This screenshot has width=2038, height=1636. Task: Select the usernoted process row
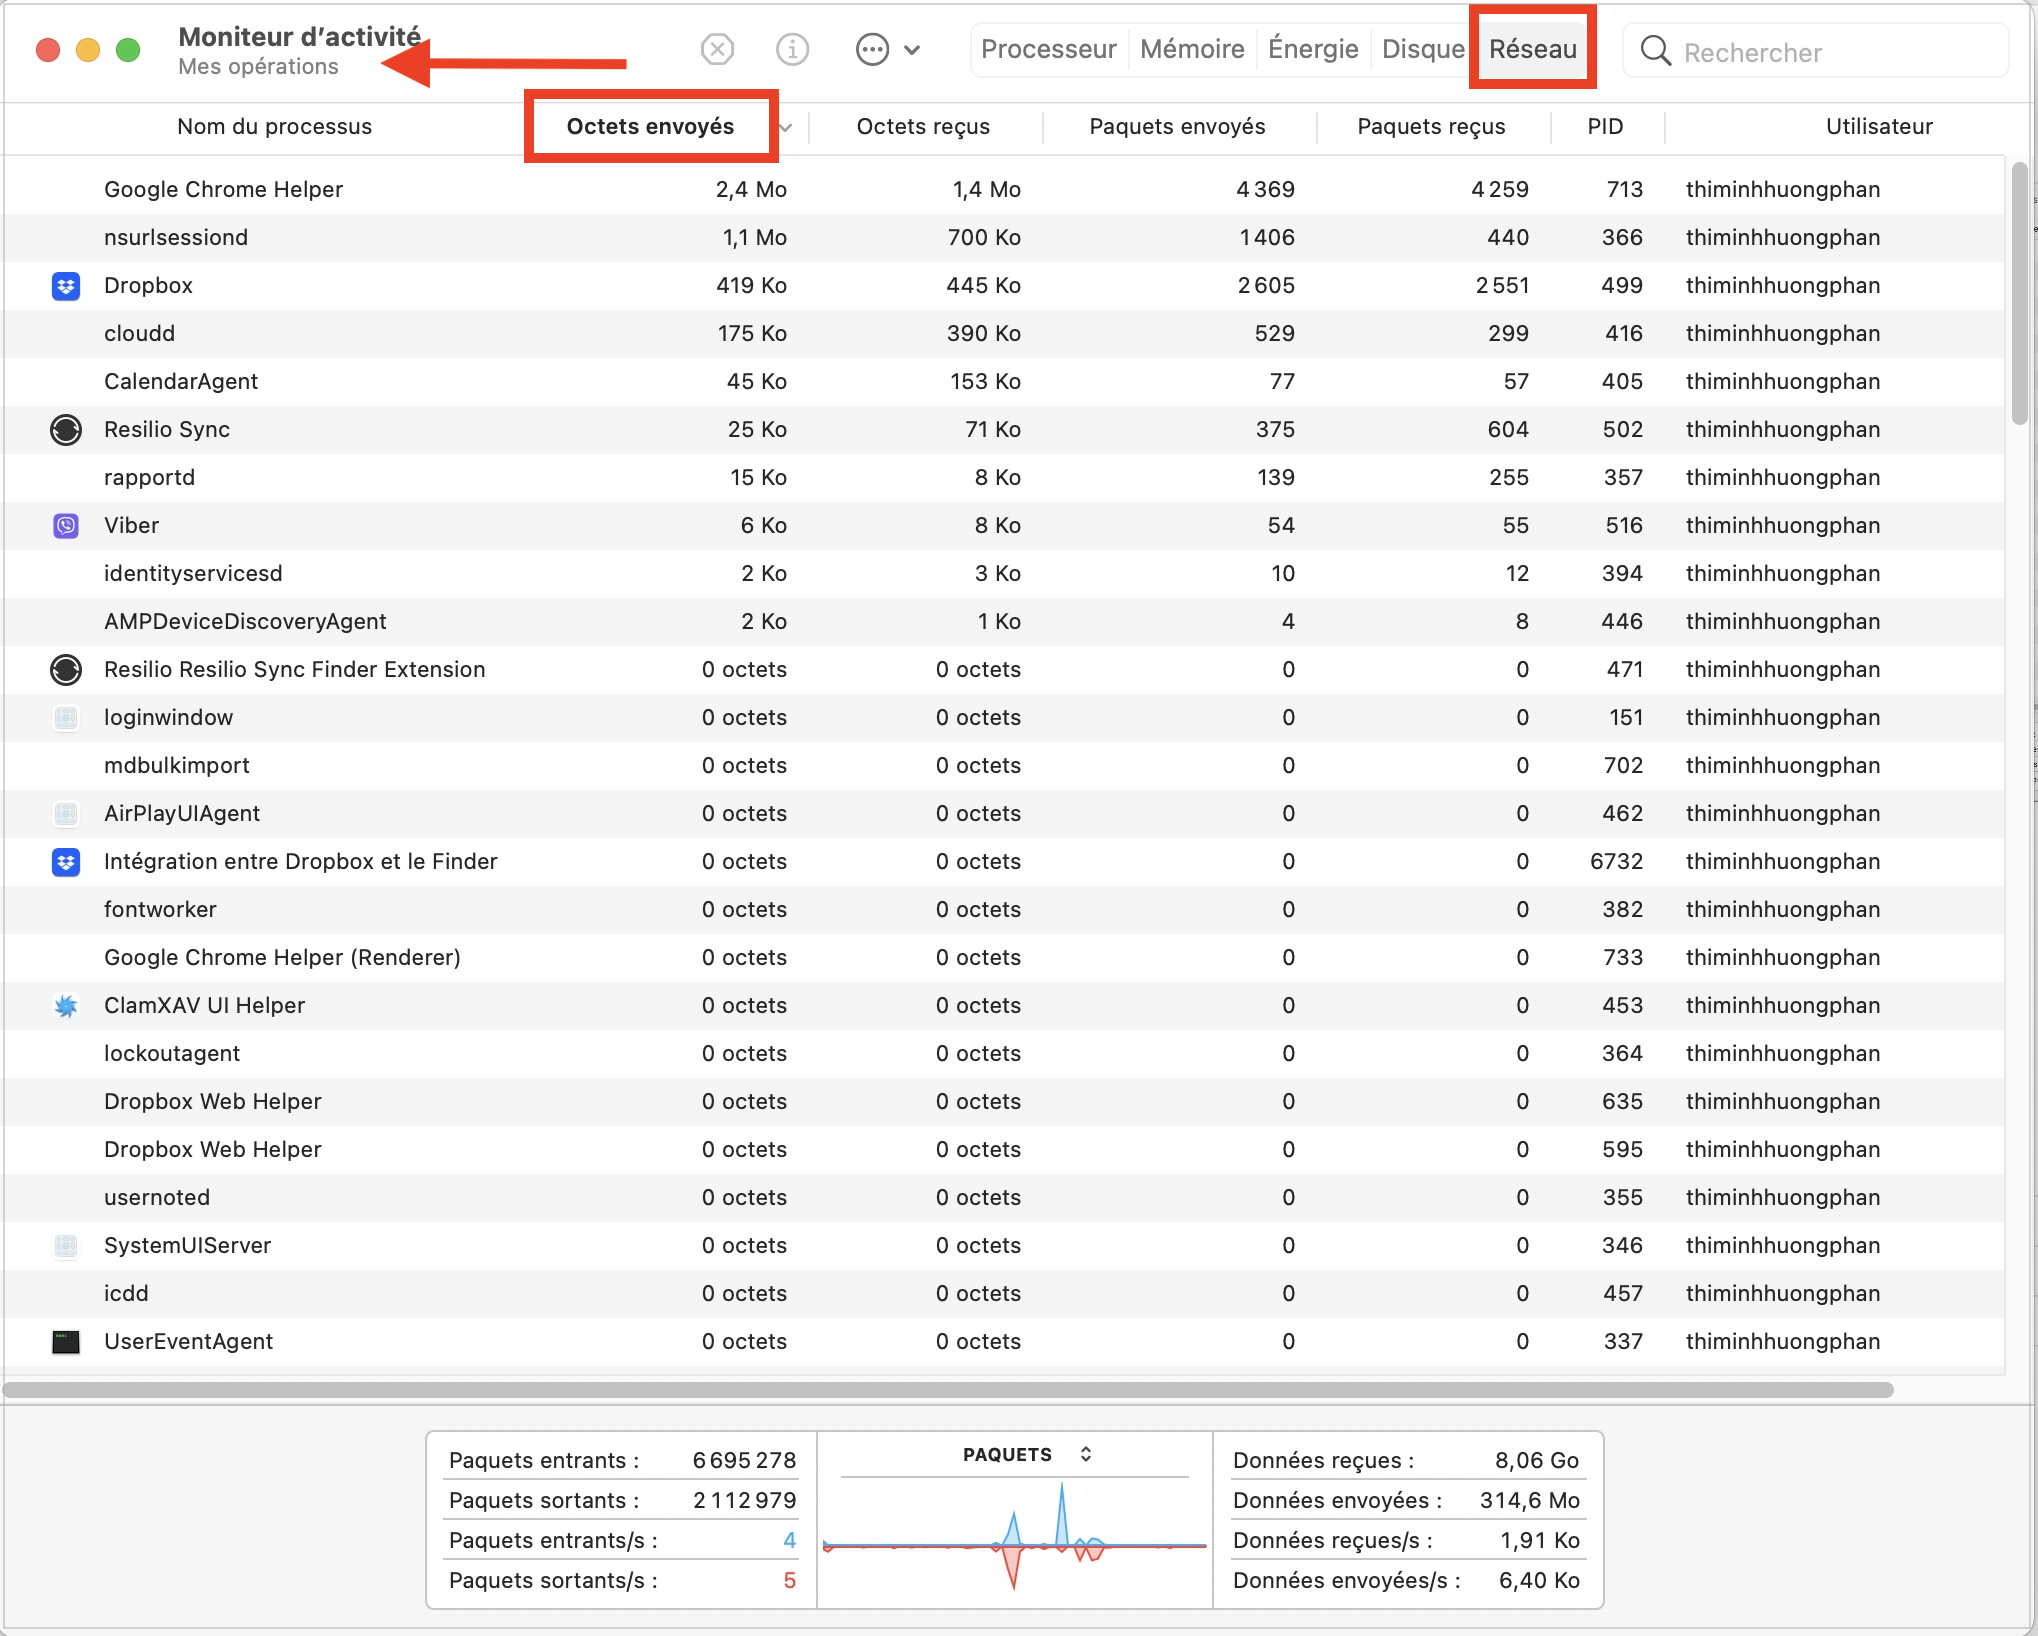(x=1004, y=1198)
